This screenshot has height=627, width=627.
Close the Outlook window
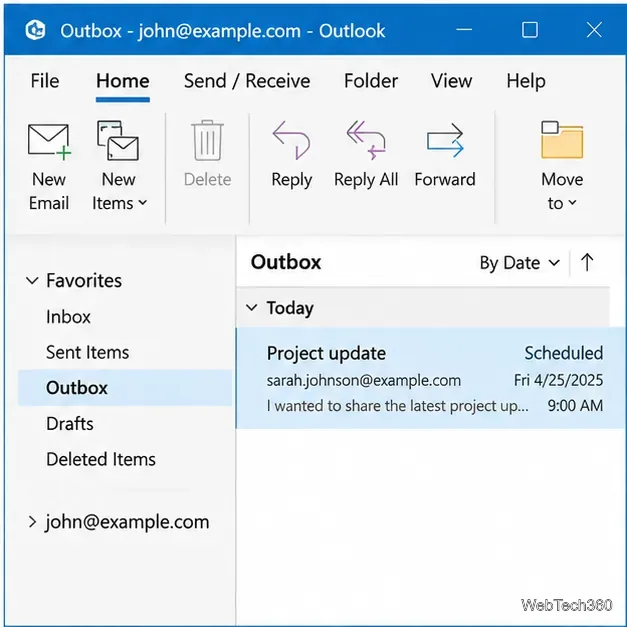[594, 30]
